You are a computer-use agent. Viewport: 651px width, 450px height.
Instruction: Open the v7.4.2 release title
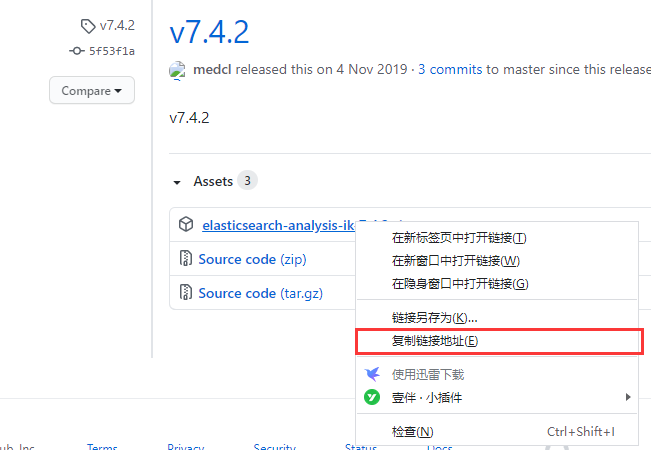coord(209,32)
